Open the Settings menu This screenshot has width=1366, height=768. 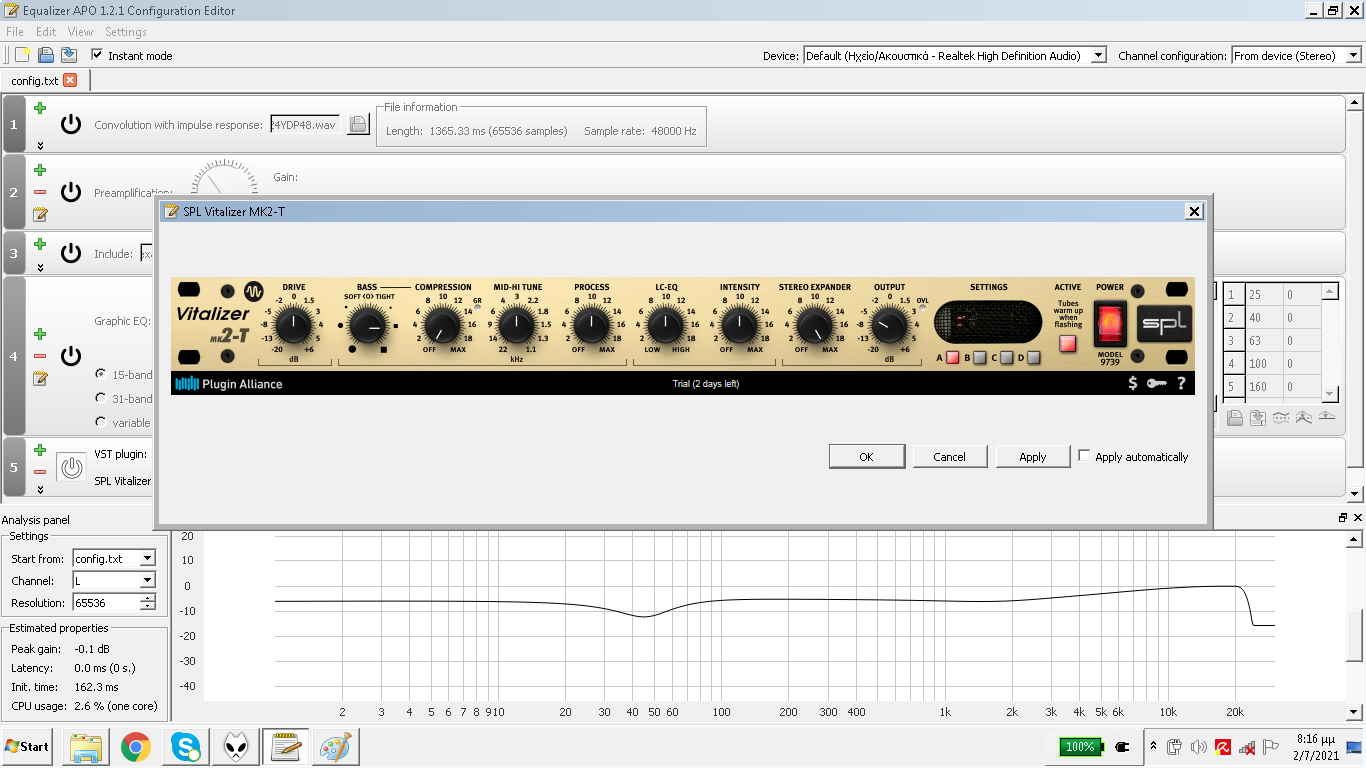[126, 32]
